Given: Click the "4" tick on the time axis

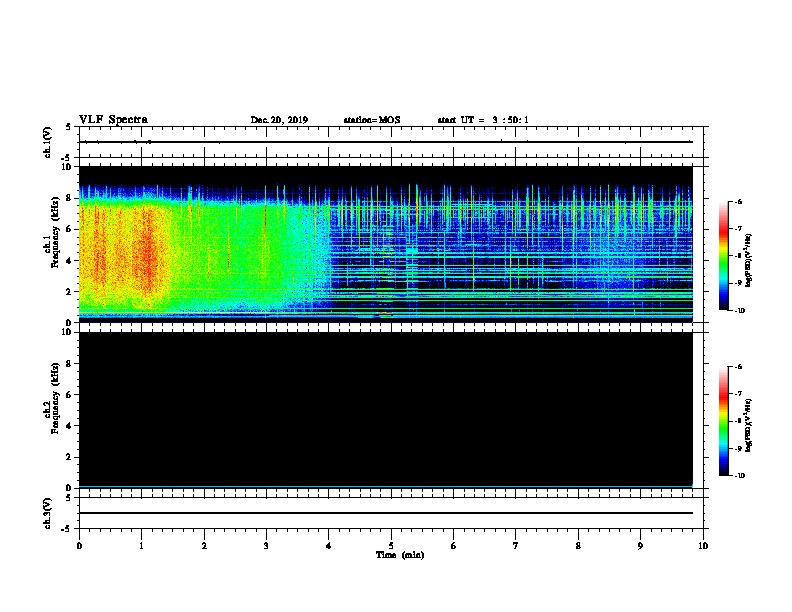Looking at the screenshot, I should (x=329, y=546).
